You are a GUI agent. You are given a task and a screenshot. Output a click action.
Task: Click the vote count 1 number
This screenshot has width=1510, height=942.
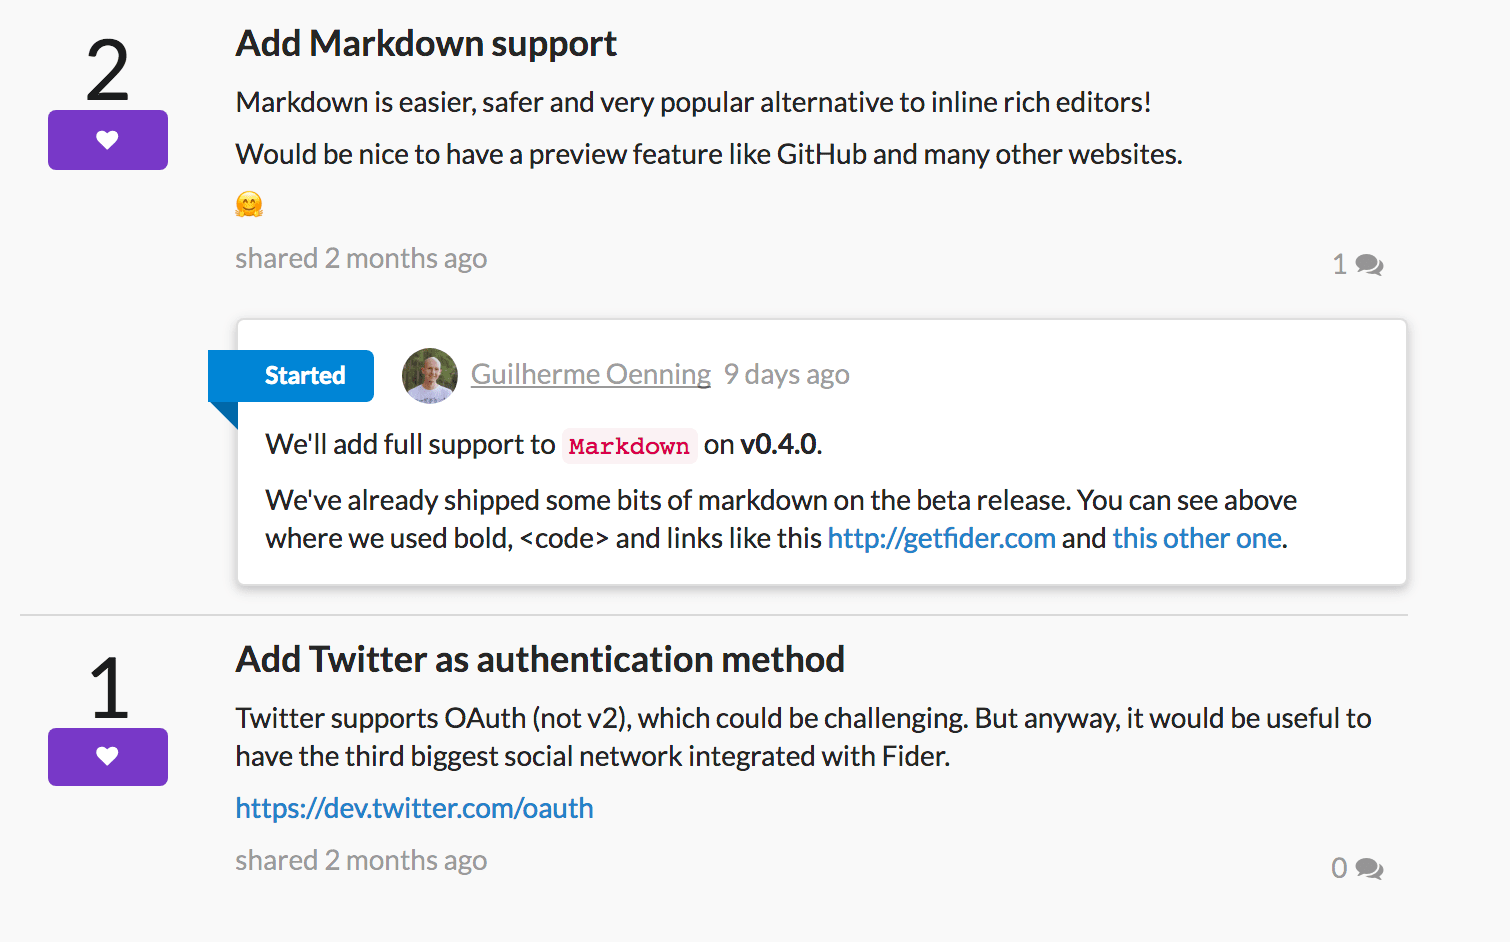[x=109, y=688]
